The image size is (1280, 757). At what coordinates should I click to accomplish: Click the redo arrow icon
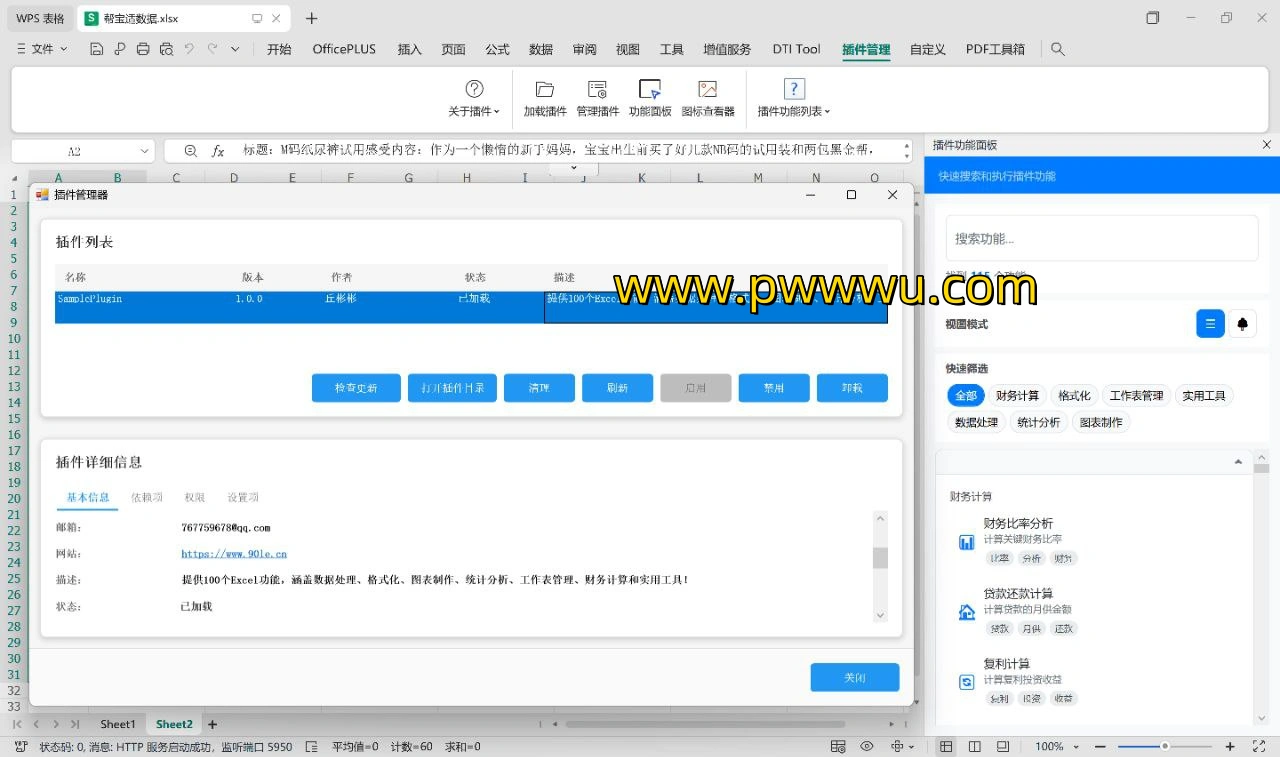pos(212,49)
